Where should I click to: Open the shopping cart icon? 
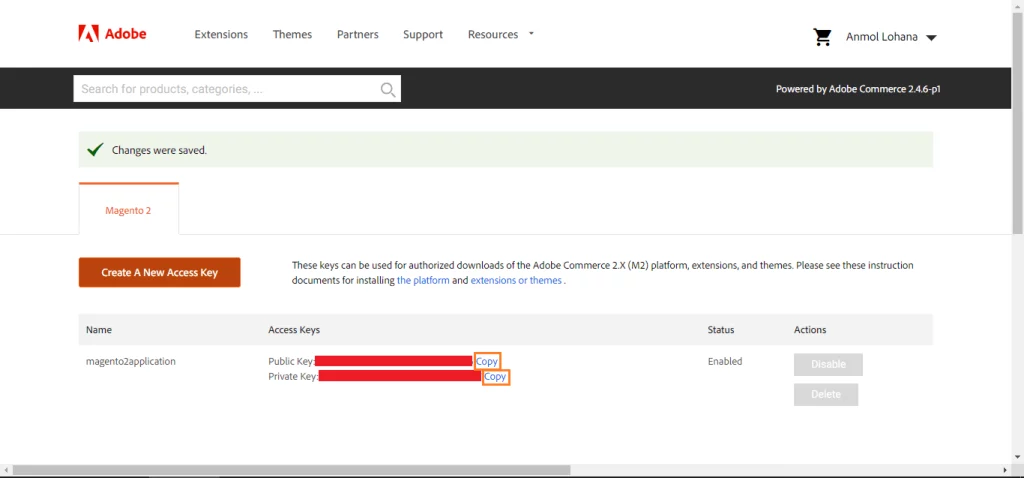822,37
